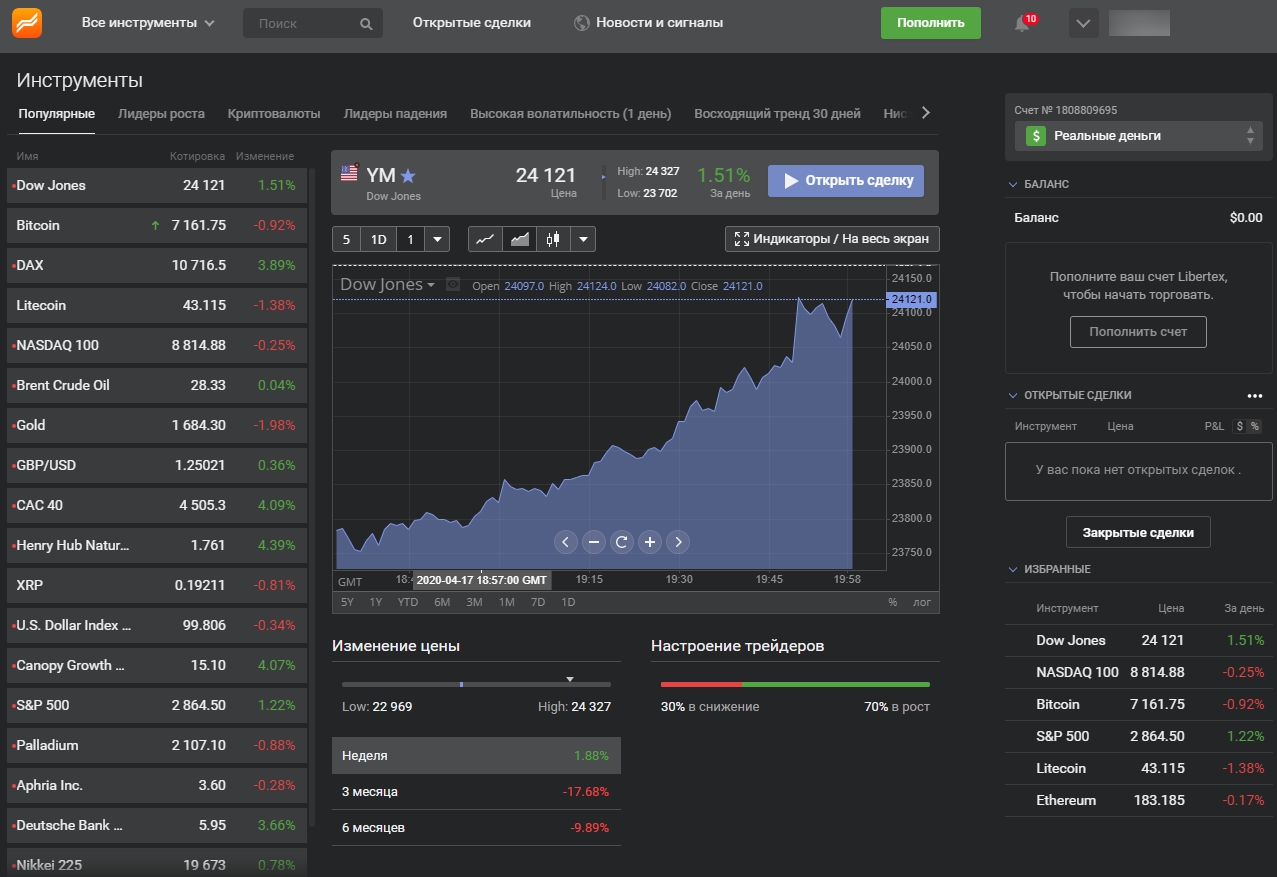Image resolution: width=1277 pixels, height=877 pixels.
Task: Open the Все инструменты dropdown
Action: click(x=146, y=23)
